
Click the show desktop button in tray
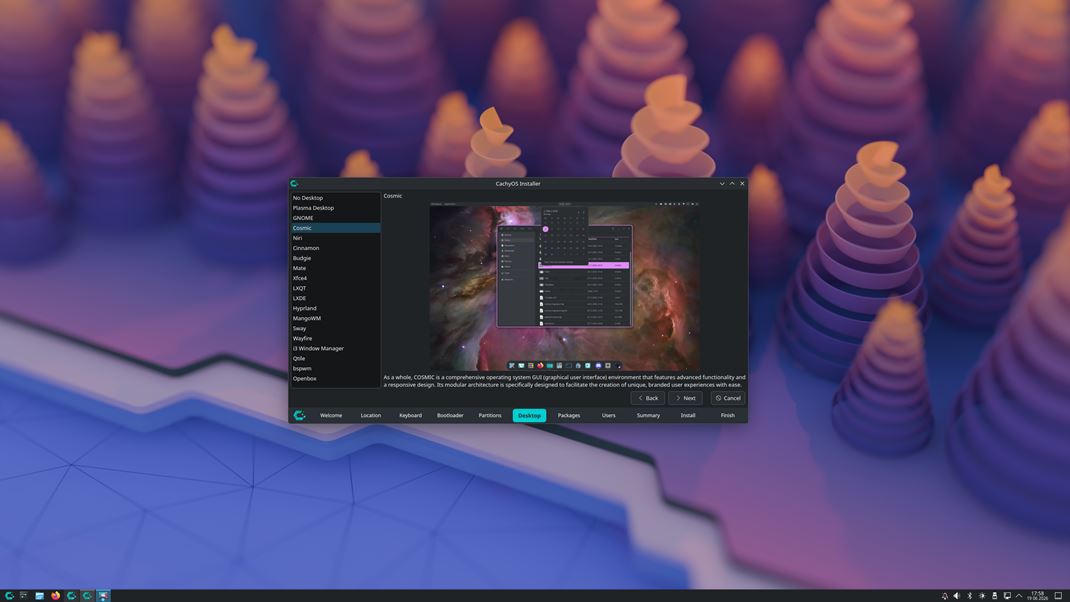tap(1058, 596)
